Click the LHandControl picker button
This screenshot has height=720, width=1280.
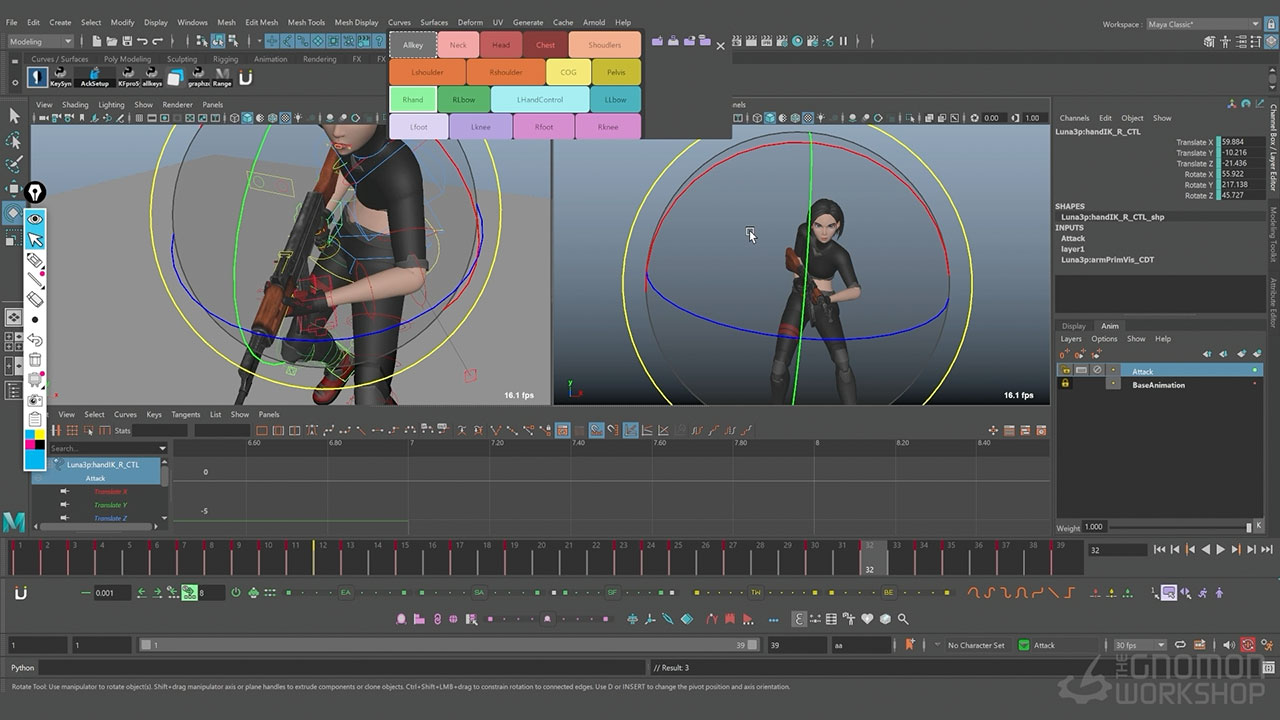tap(539, 100)
